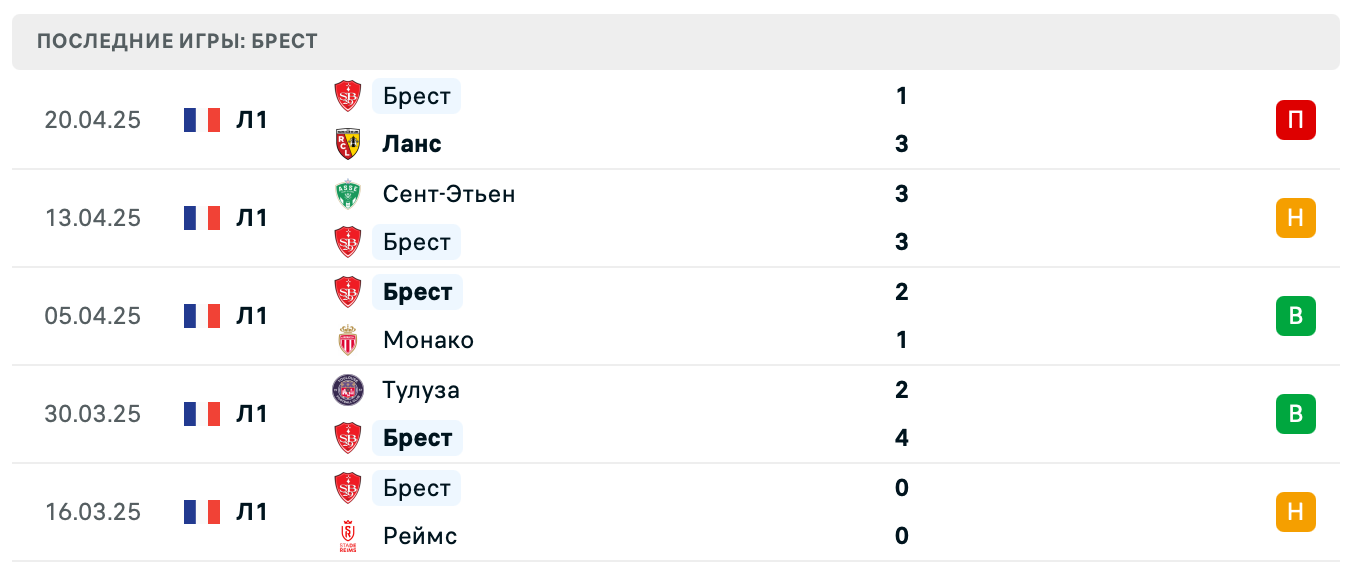The image size is (1354, 576).
Task: Click the yellow Н draw badge for Reims match
Action: coord(1296,511)
